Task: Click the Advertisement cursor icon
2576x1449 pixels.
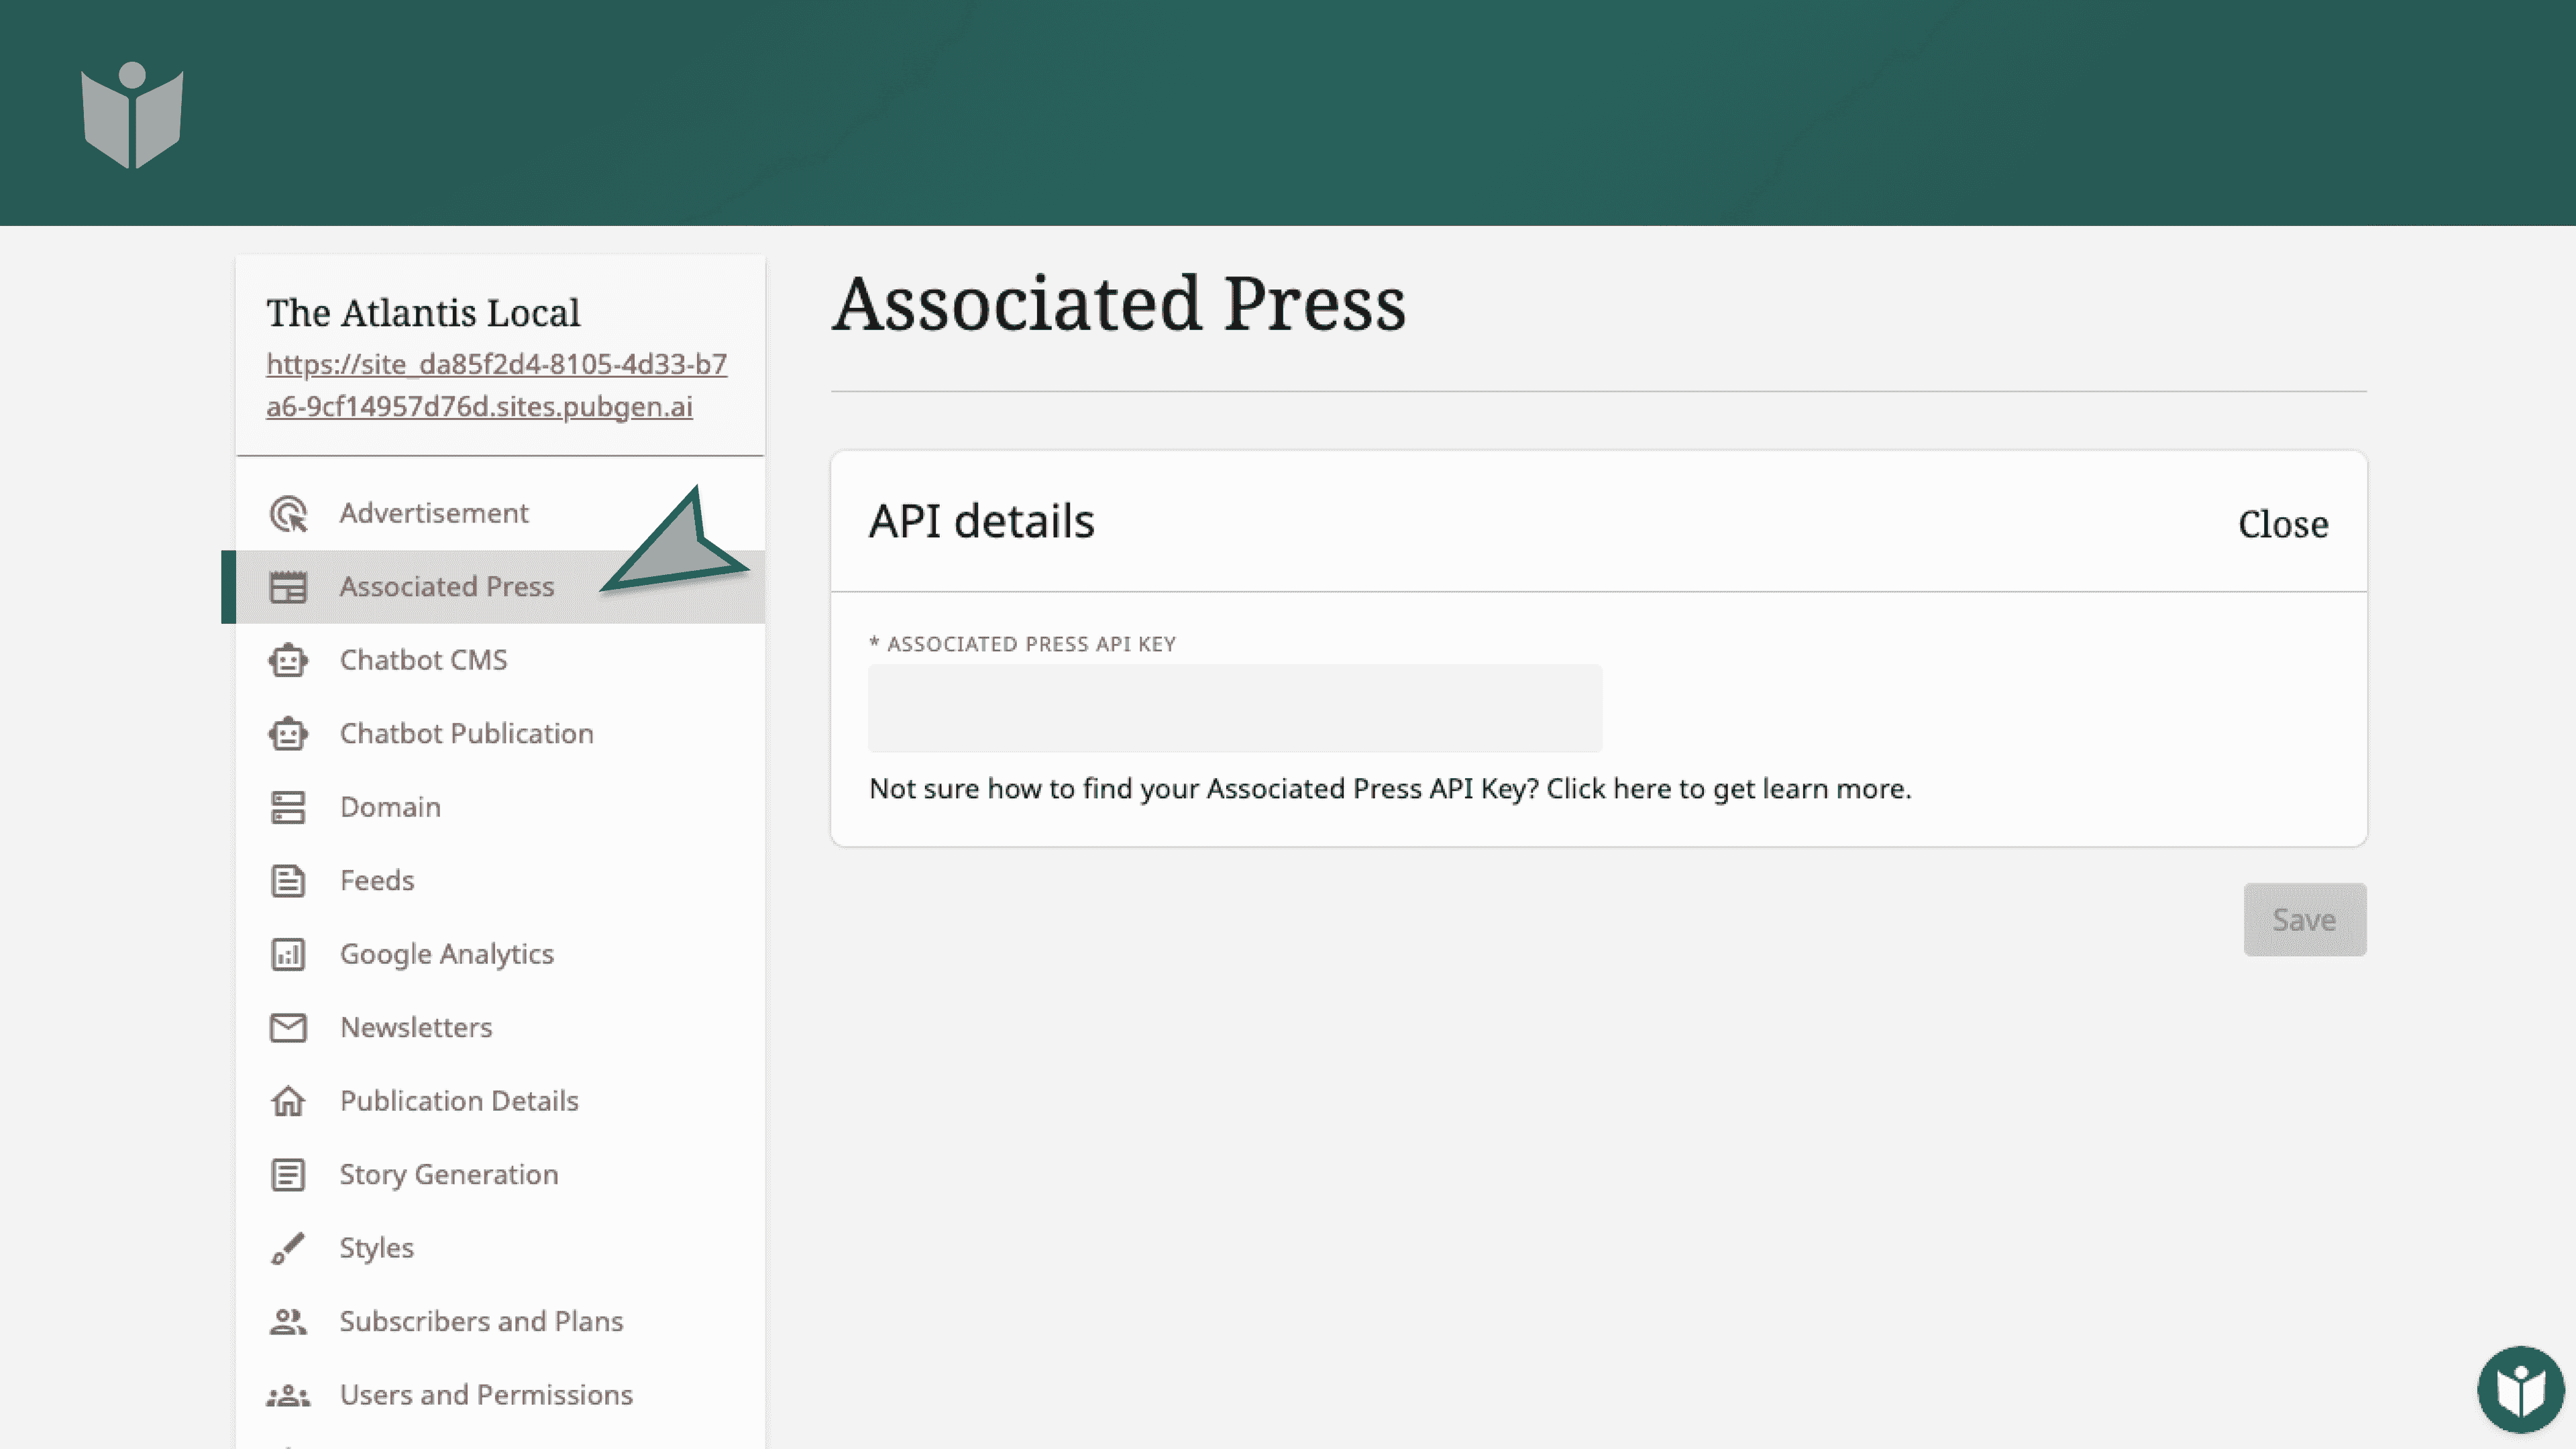Action: click(288, 514)
